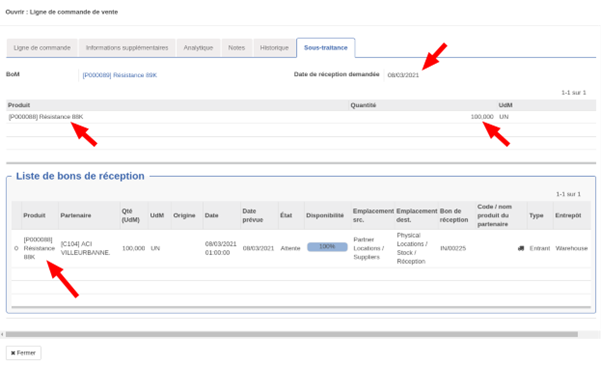This screenshot has height=366, width=601.
Task: Click the horizontal scrollbar at the bottom
Action: (x=292, y=335)
